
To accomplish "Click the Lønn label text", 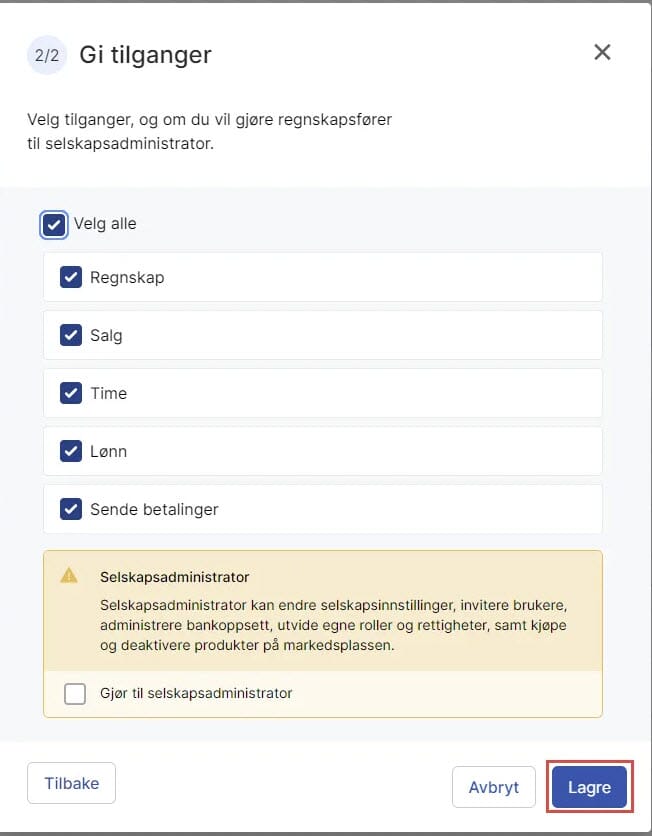I will [111, 451].
